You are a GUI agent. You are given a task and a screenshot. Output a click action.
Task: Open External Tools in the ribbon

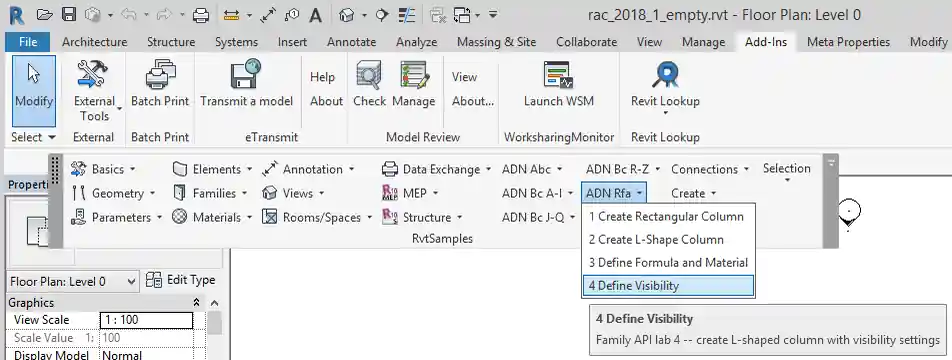pyautogui.click(x=94, y=90)
